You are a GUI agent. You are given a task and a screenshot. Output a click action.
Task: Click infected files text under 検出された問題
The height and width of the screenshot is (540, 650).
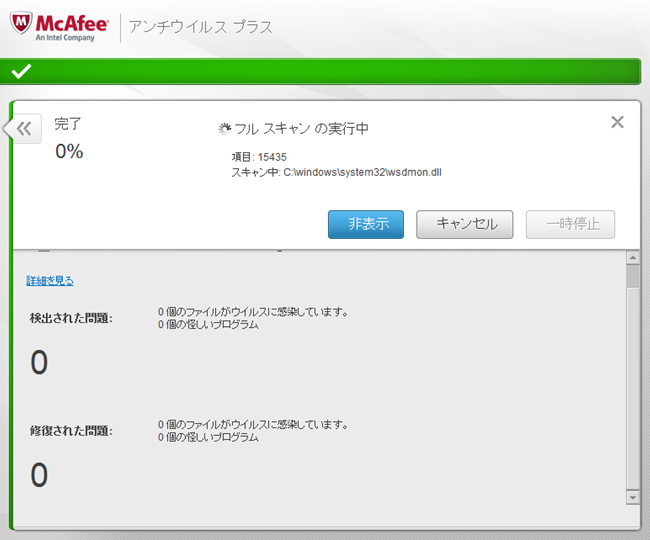(253, 312)
